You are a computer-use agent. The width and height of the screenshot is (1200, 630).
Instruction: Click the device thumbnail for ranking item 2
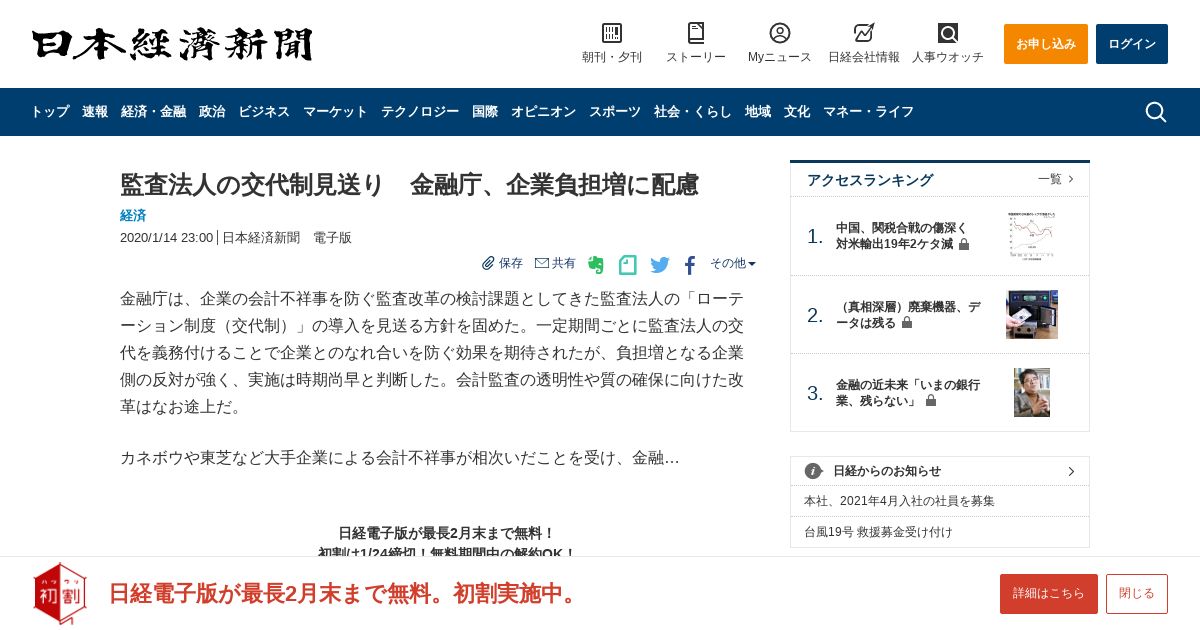(1032, 315)
